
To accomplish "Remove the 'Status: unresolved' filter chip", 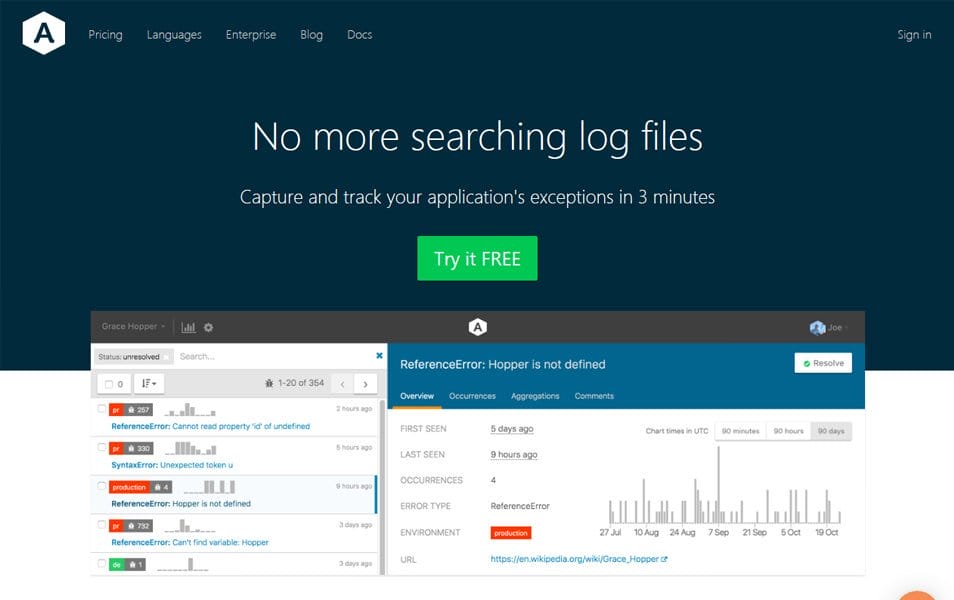I will pos(165,357).
